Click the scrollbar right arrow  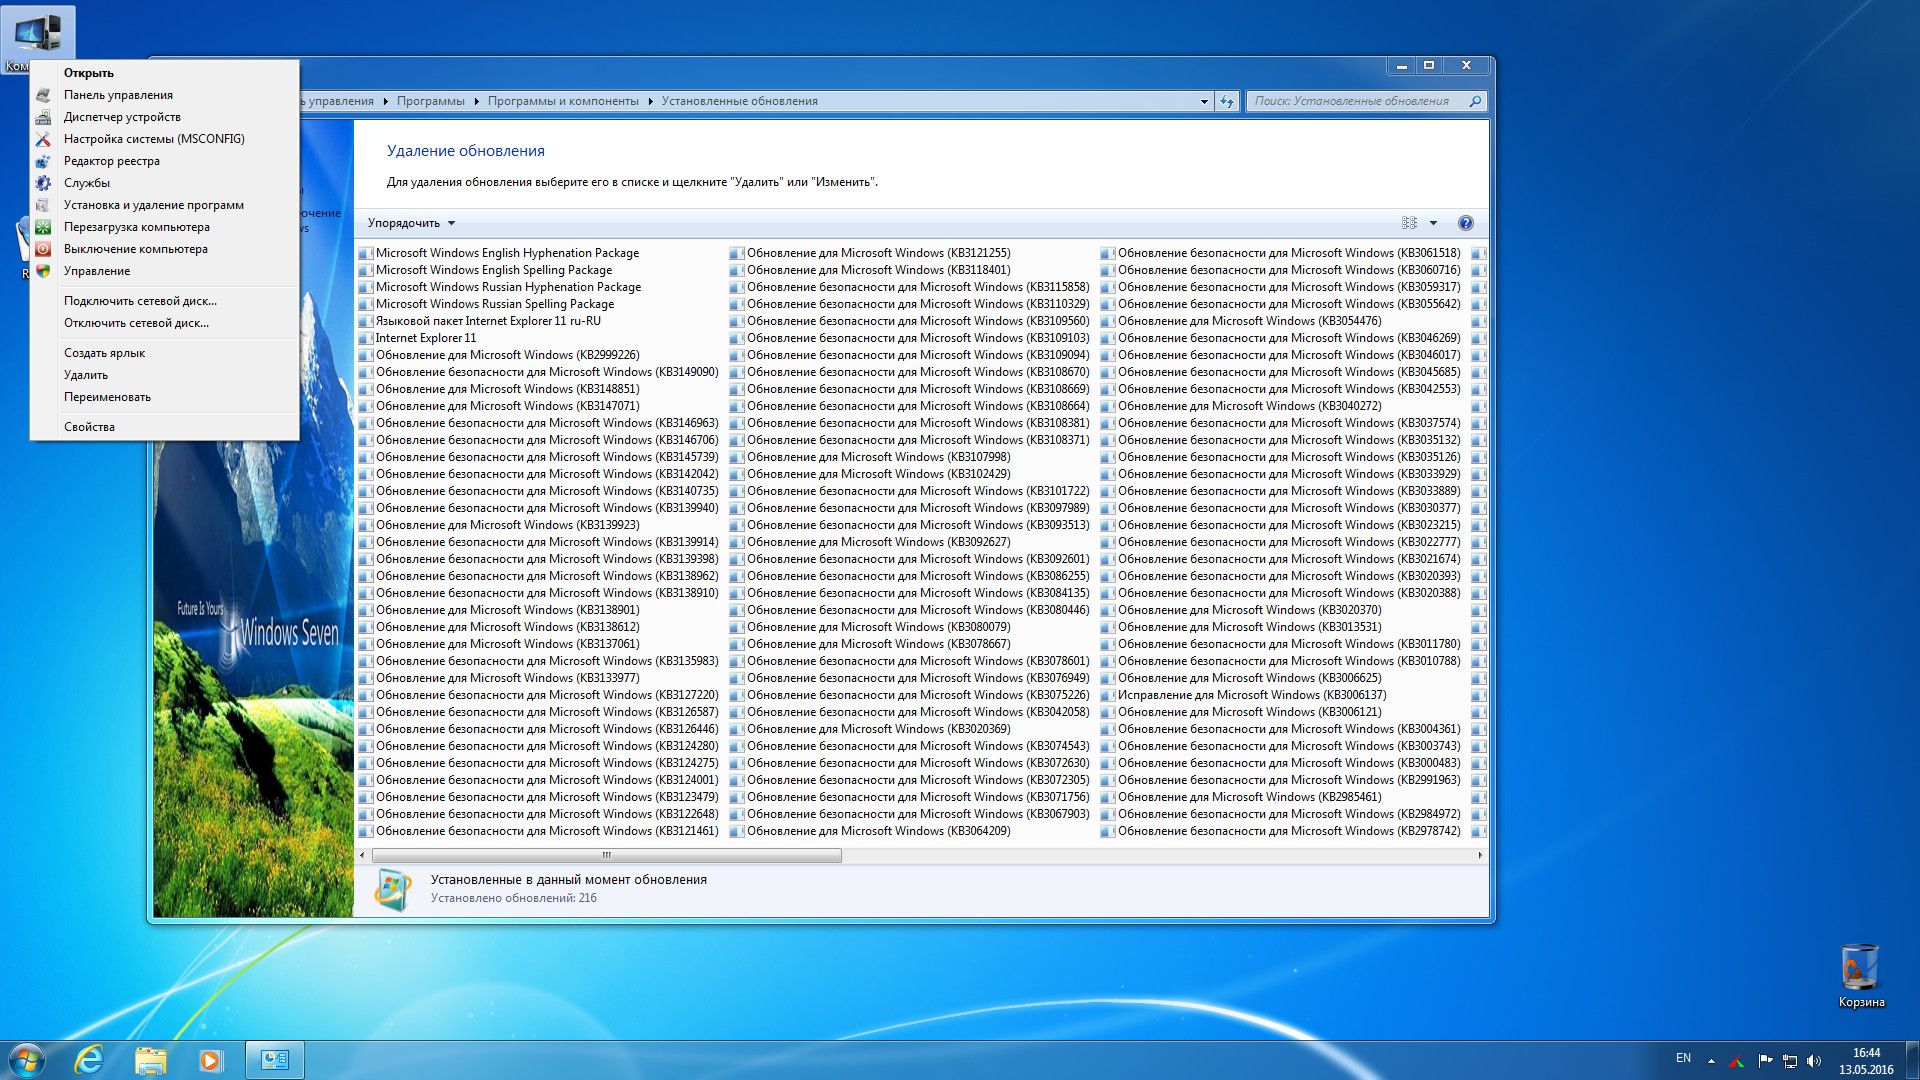(x=1479, y=855)
